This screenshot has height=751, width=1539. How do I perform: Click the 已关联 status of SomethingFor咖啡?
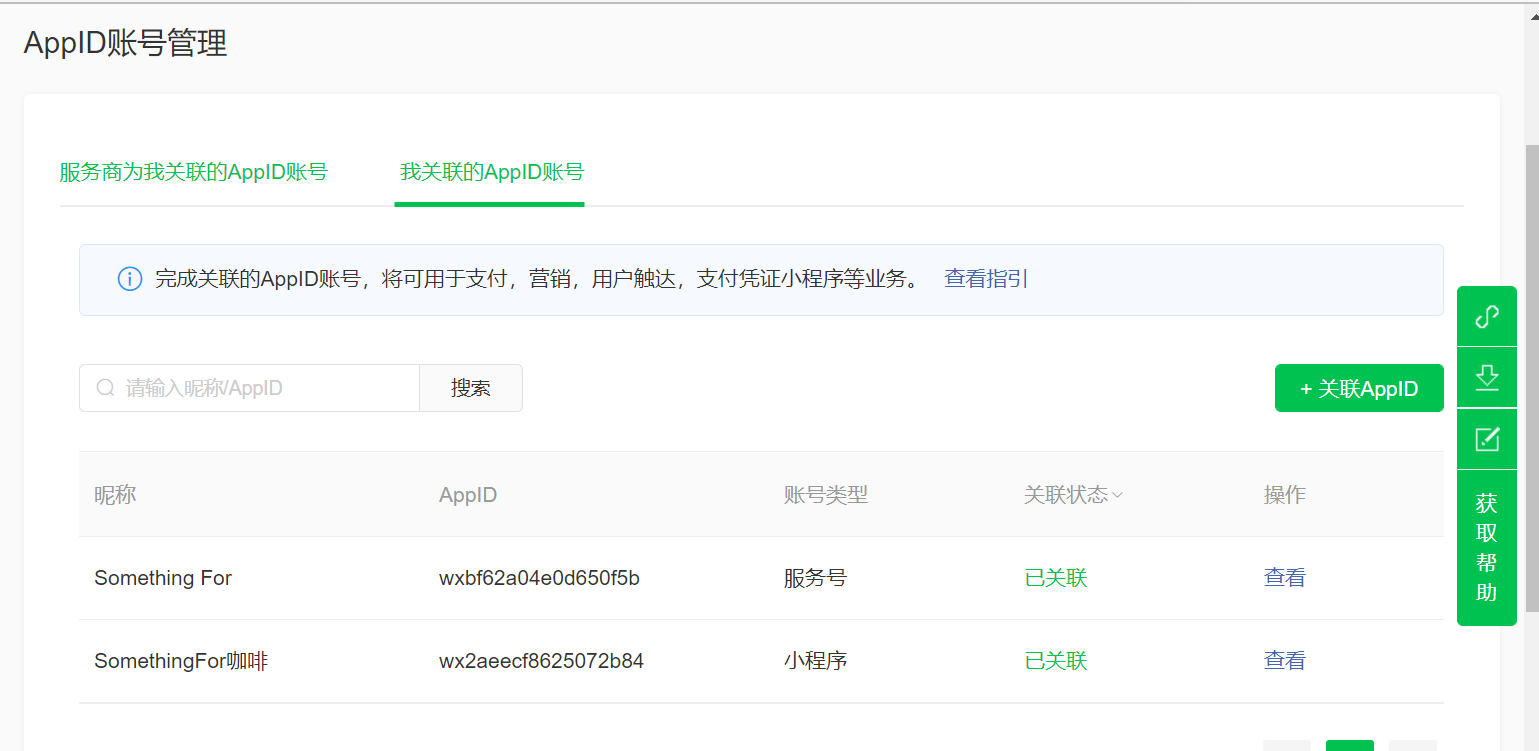click(1055, 660)
